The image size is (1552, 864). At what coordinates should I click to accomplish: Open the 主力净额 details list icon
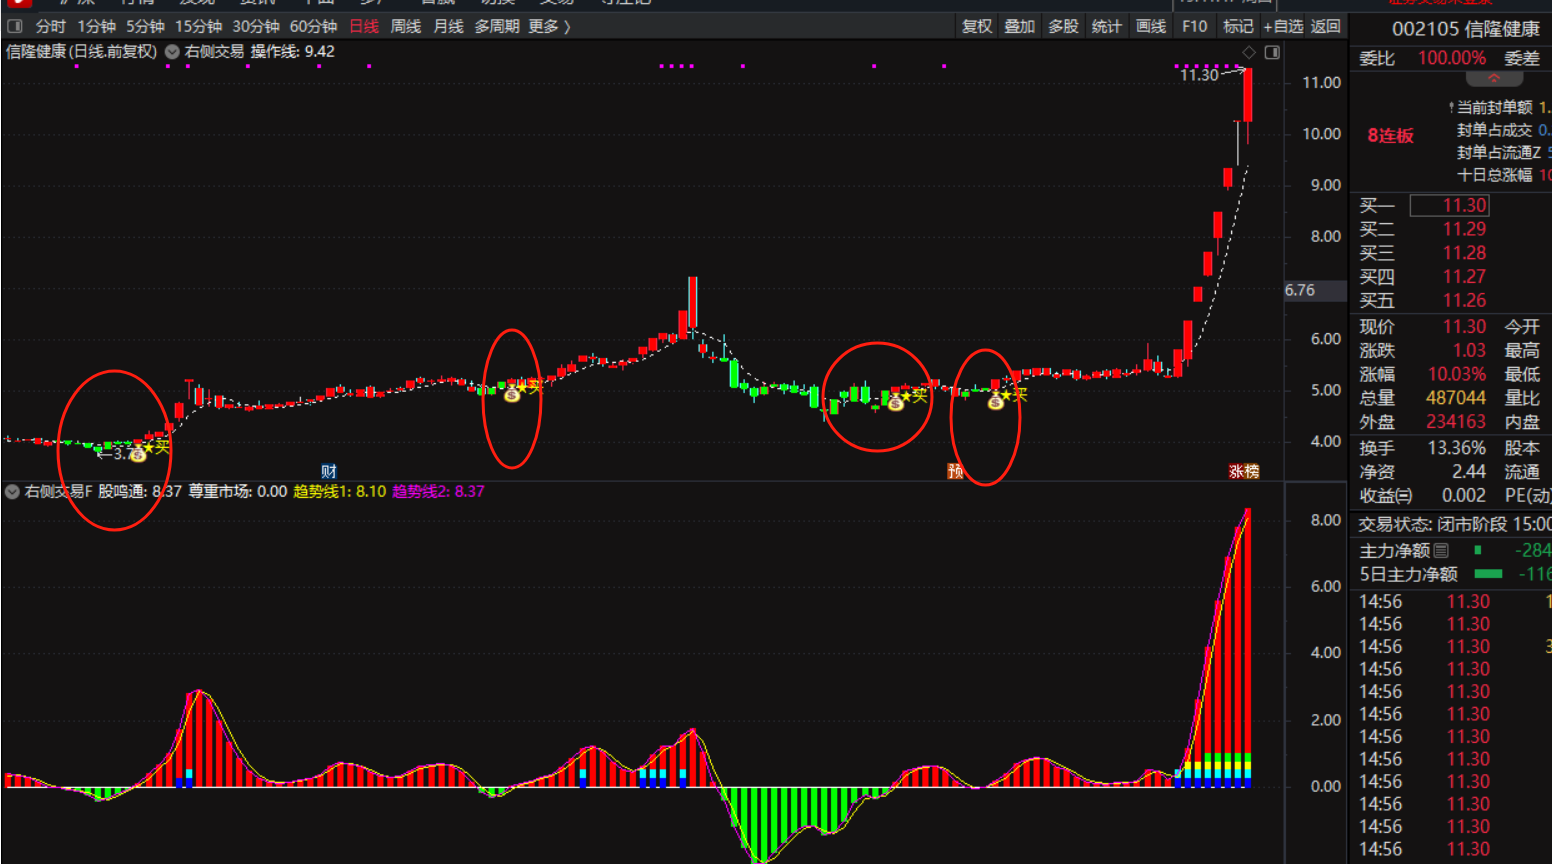point(1441,550)
